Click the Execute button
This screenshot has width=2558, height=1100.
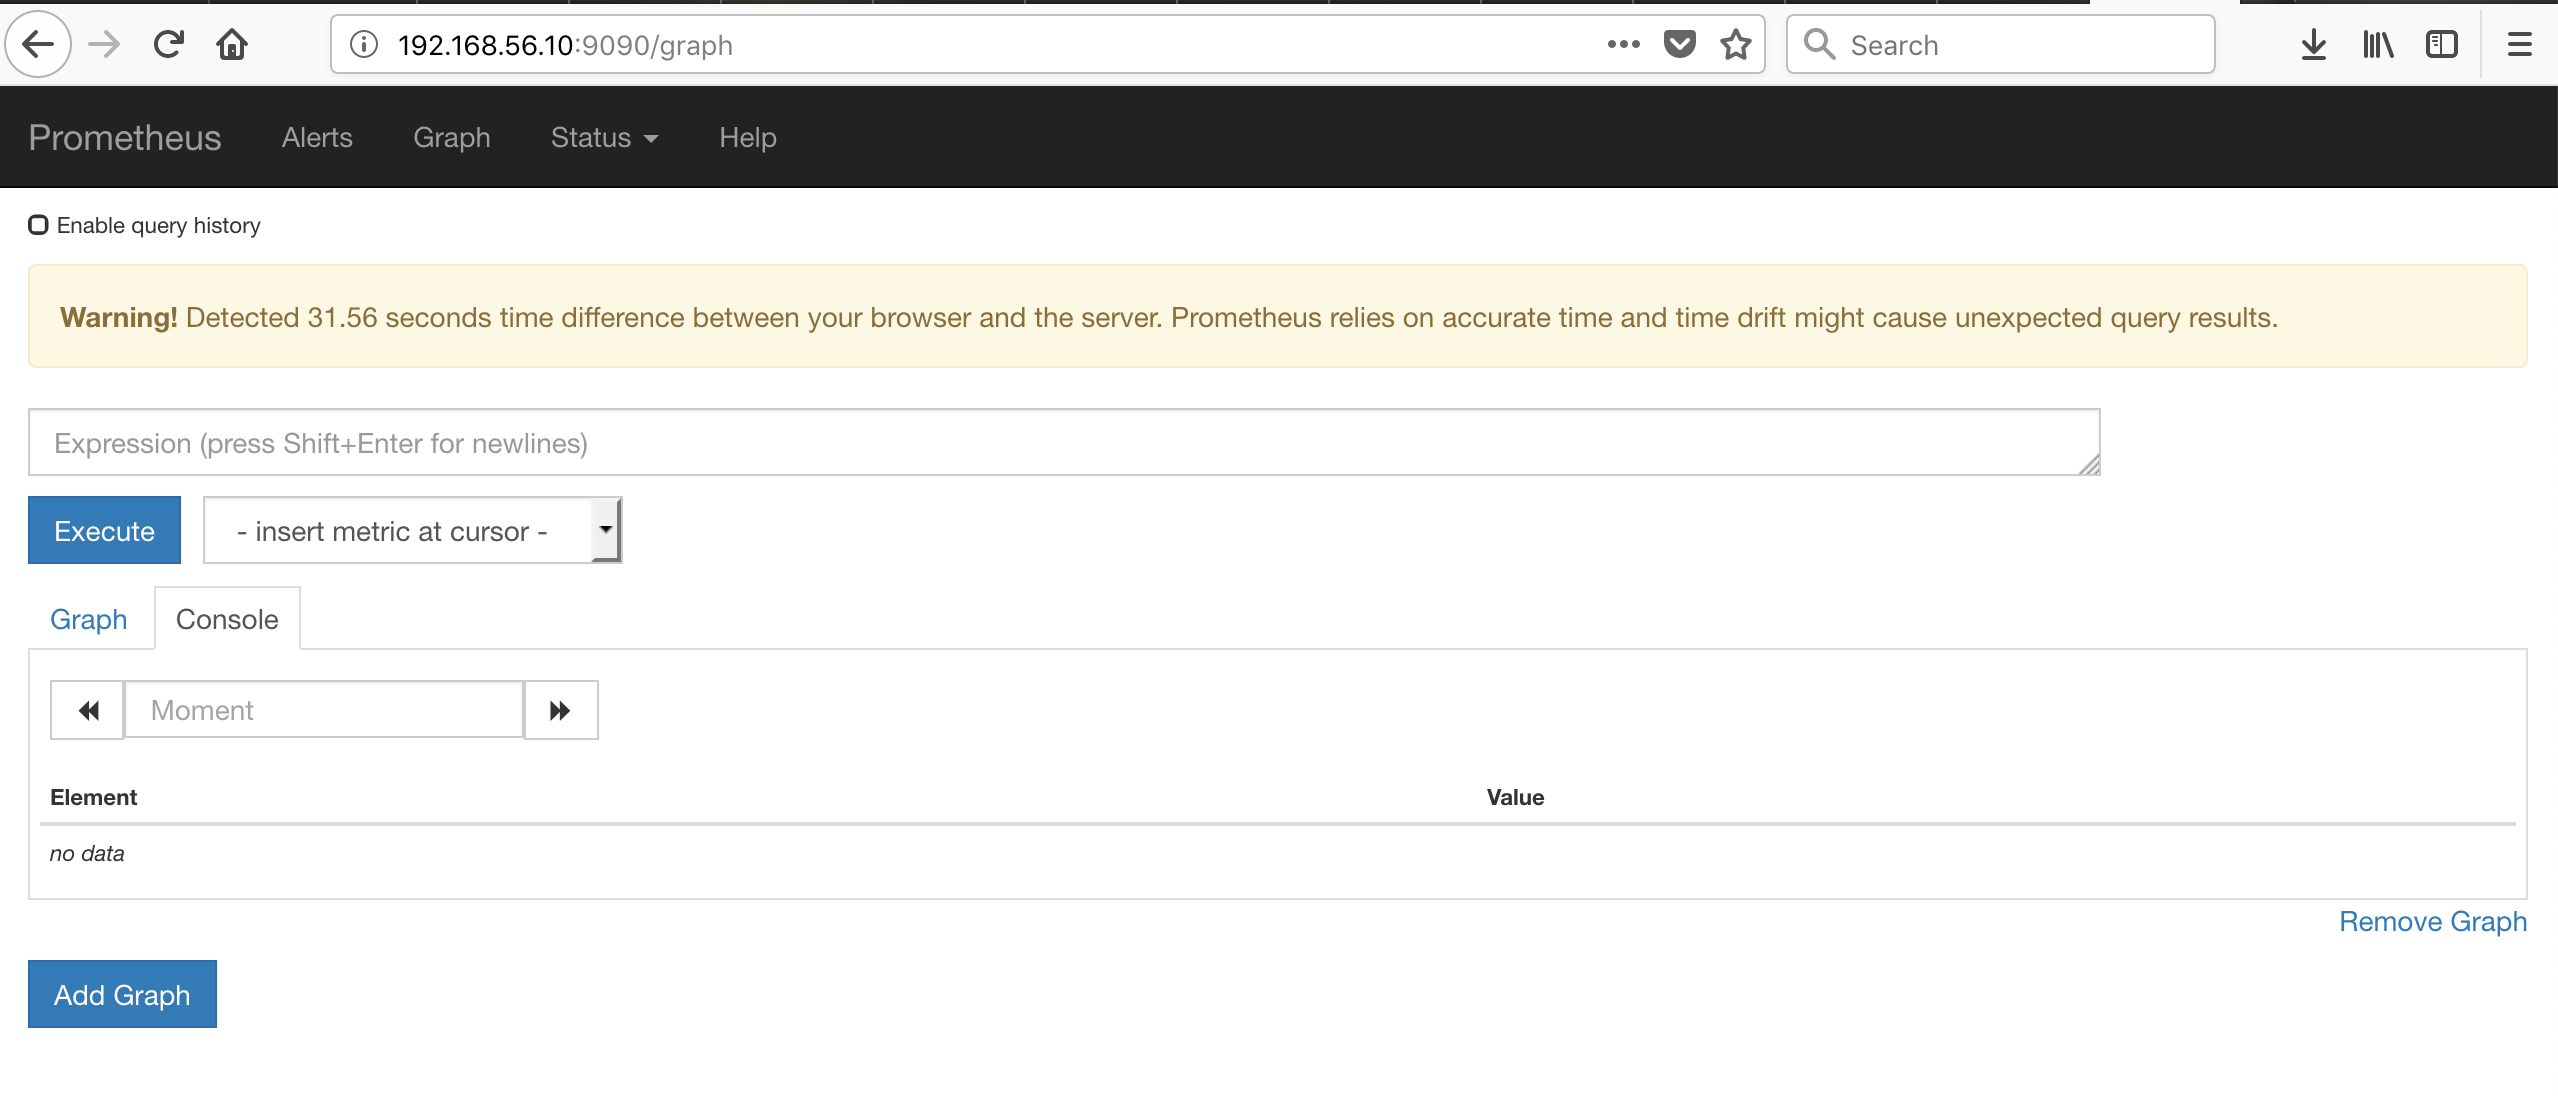coord(104,529)
